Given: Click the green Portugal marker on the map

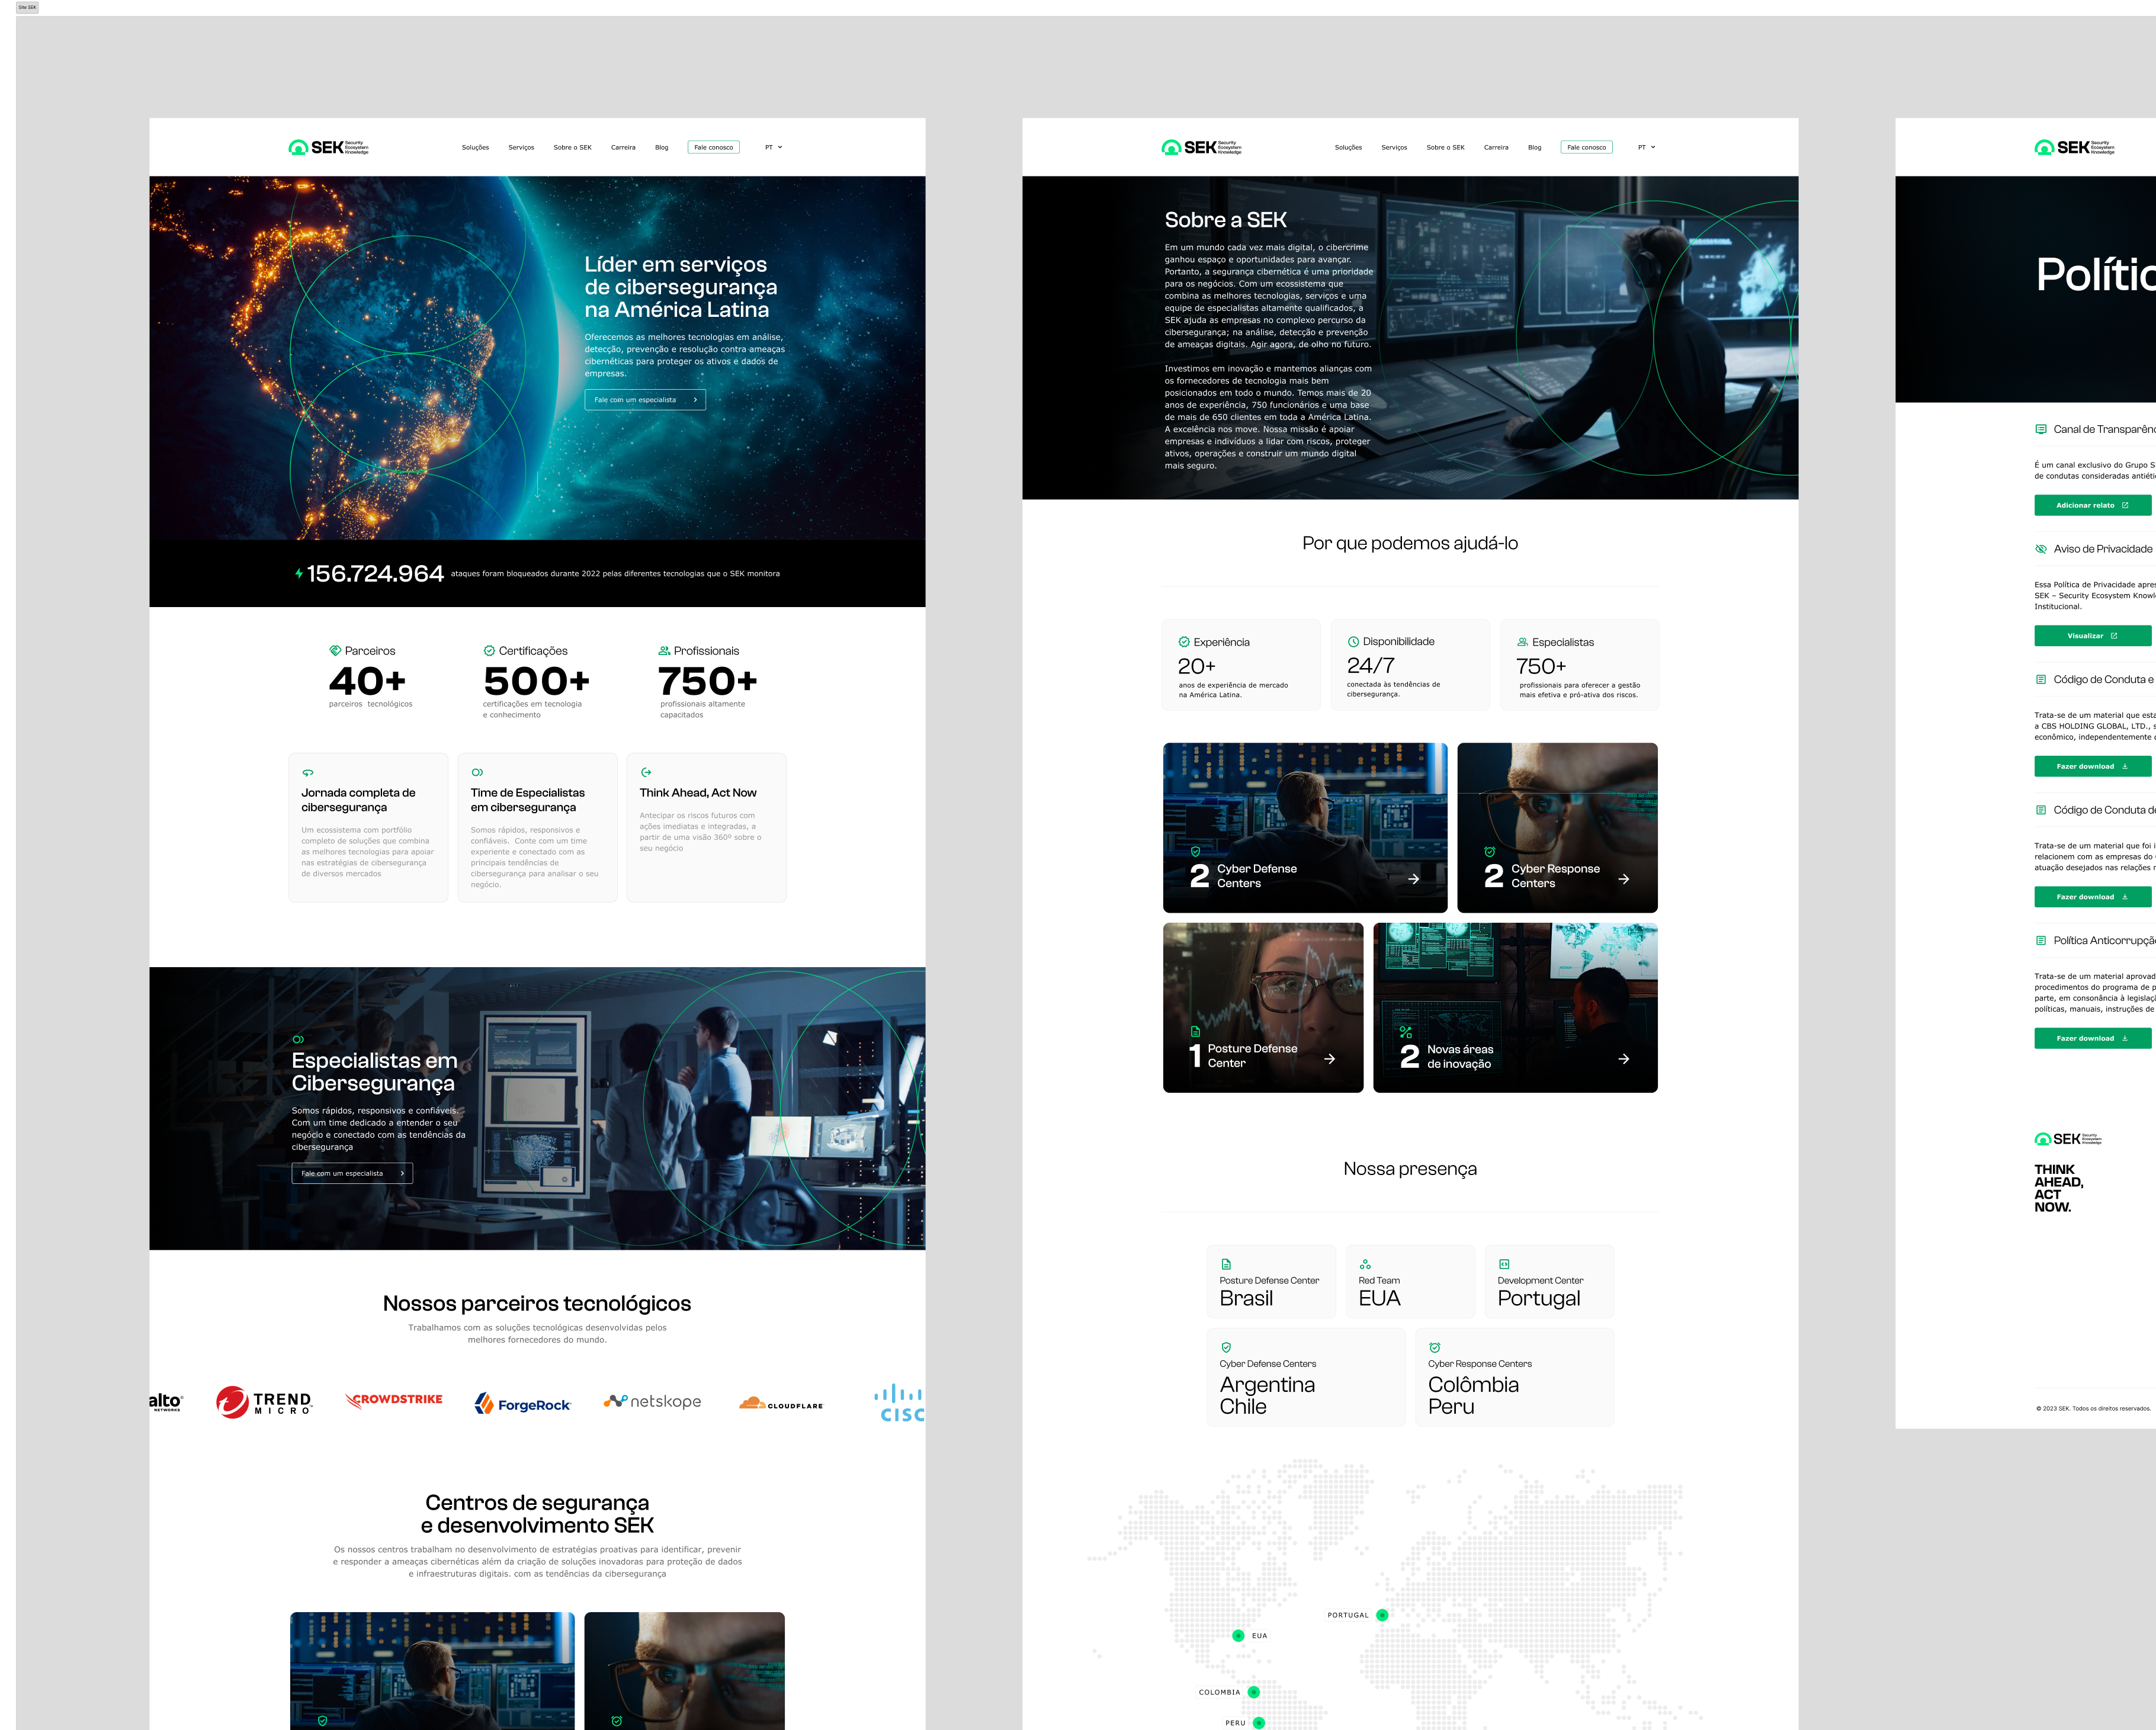Looking at the screenshot, I should click(x=1381, y=1615).
